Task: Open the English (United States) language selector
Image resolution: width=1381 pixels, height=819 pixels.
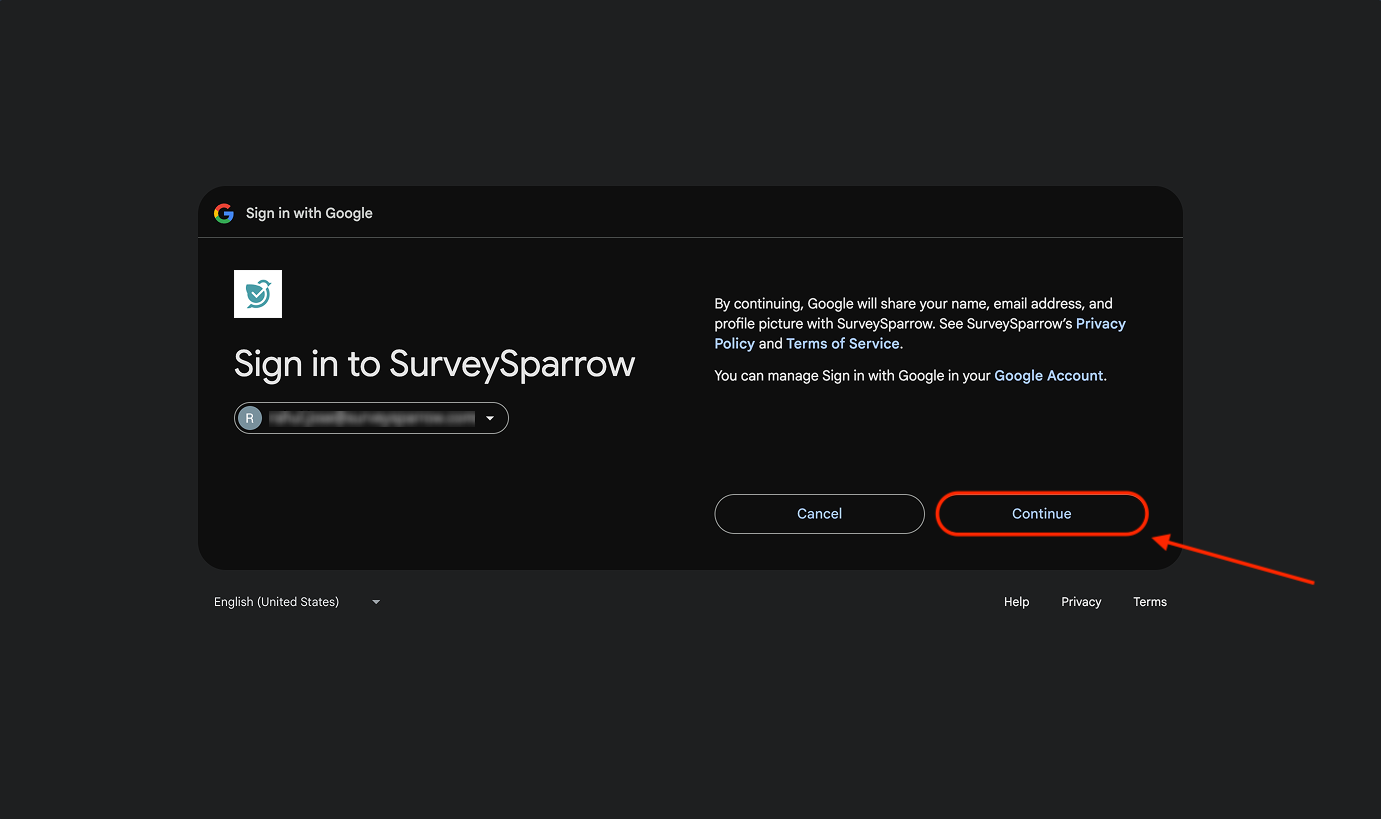Action: pos(276,602)
